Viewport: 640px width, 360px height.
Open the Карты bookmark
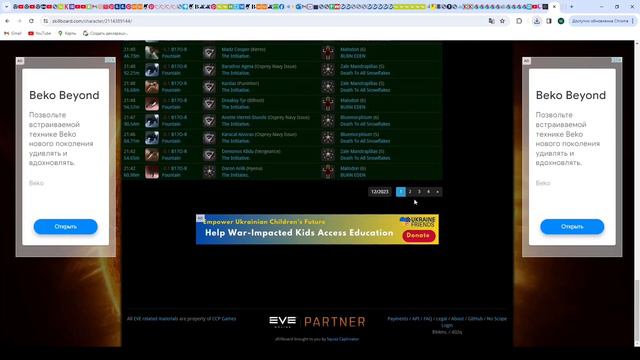pos(67,33)
